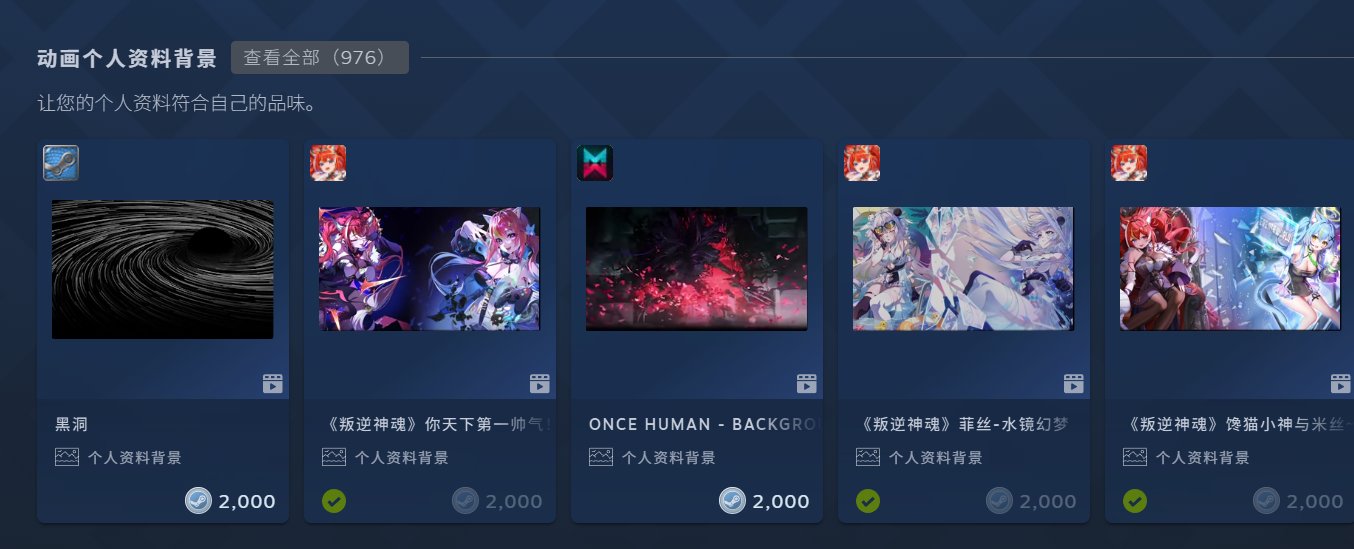Click green owned checkmark on 你天下第一帅气 card
The width and height of the screenshot is (1354, 549).
coord(334,501)
